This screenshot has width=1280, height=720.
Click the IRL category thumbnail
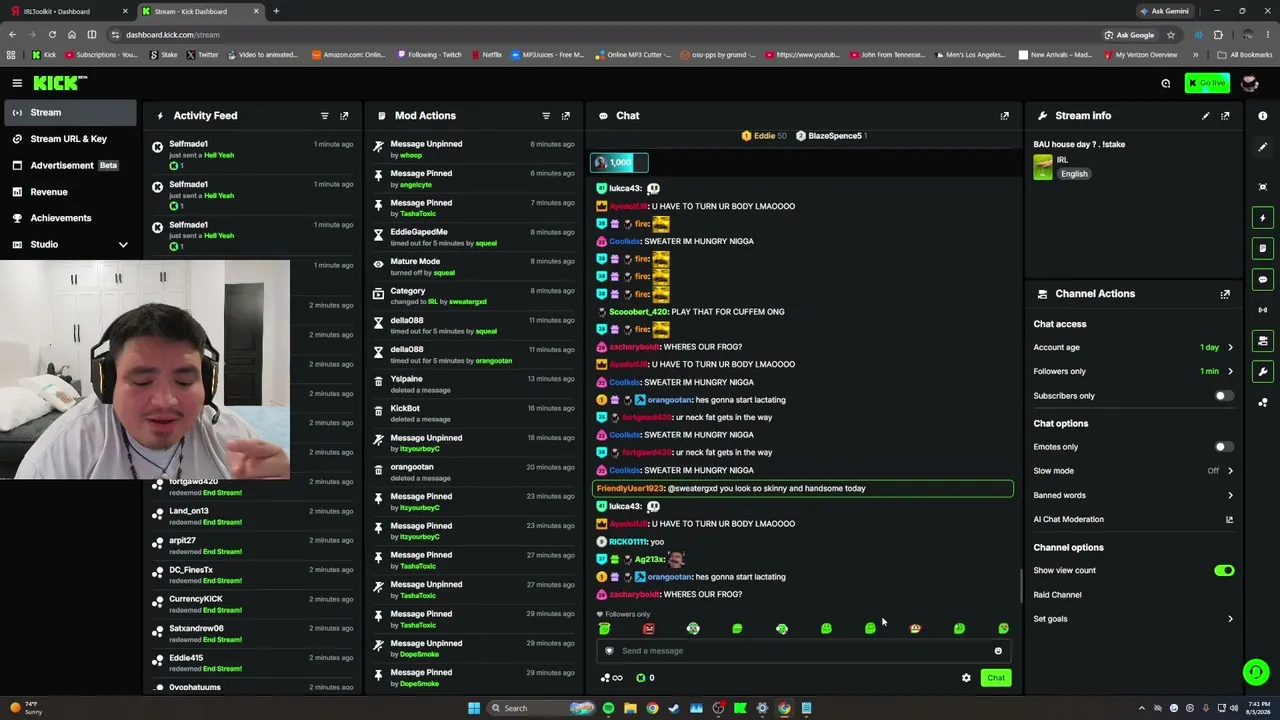pos(1043,167)
